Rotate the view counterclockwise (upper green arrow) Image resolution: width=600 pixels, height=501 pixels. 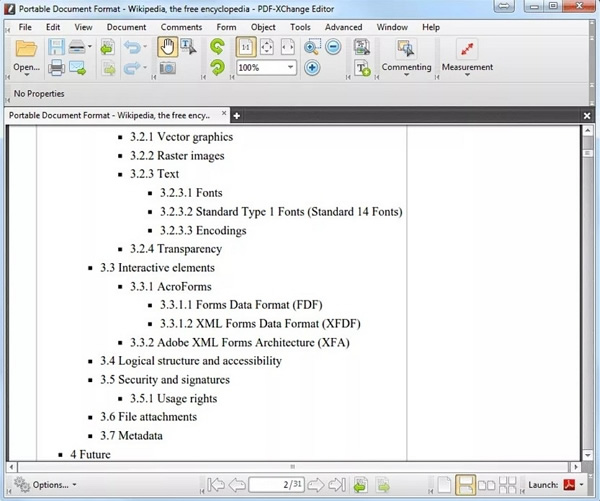point(217,47)
